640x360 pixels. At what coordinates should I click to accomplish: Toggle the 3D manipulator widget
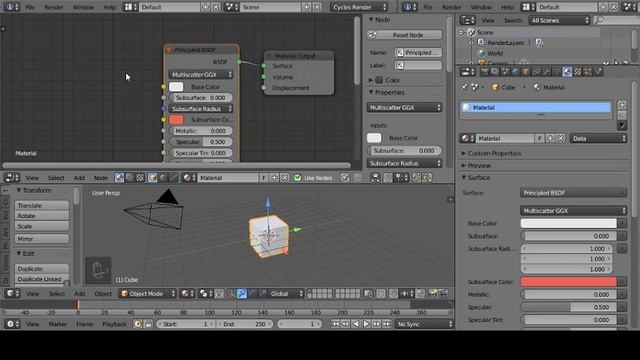point(231,293)
